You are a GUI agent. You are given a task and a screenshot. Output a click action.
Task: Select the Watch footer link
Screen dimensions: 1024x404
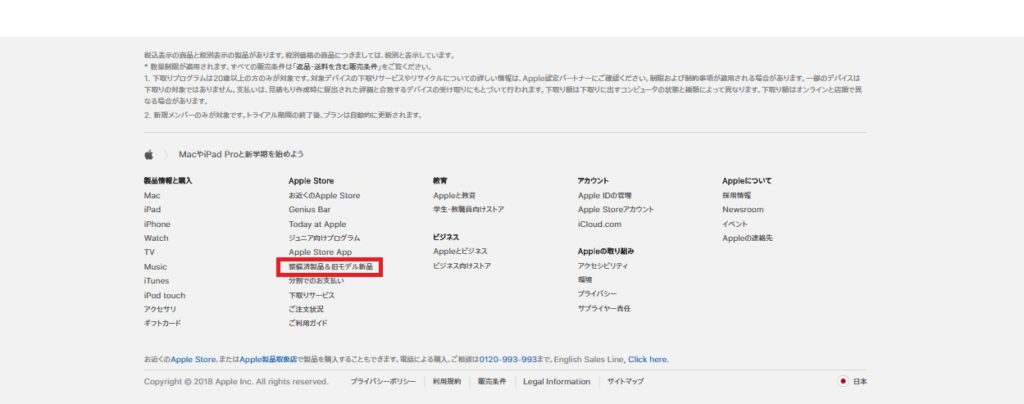coord(156,238)
